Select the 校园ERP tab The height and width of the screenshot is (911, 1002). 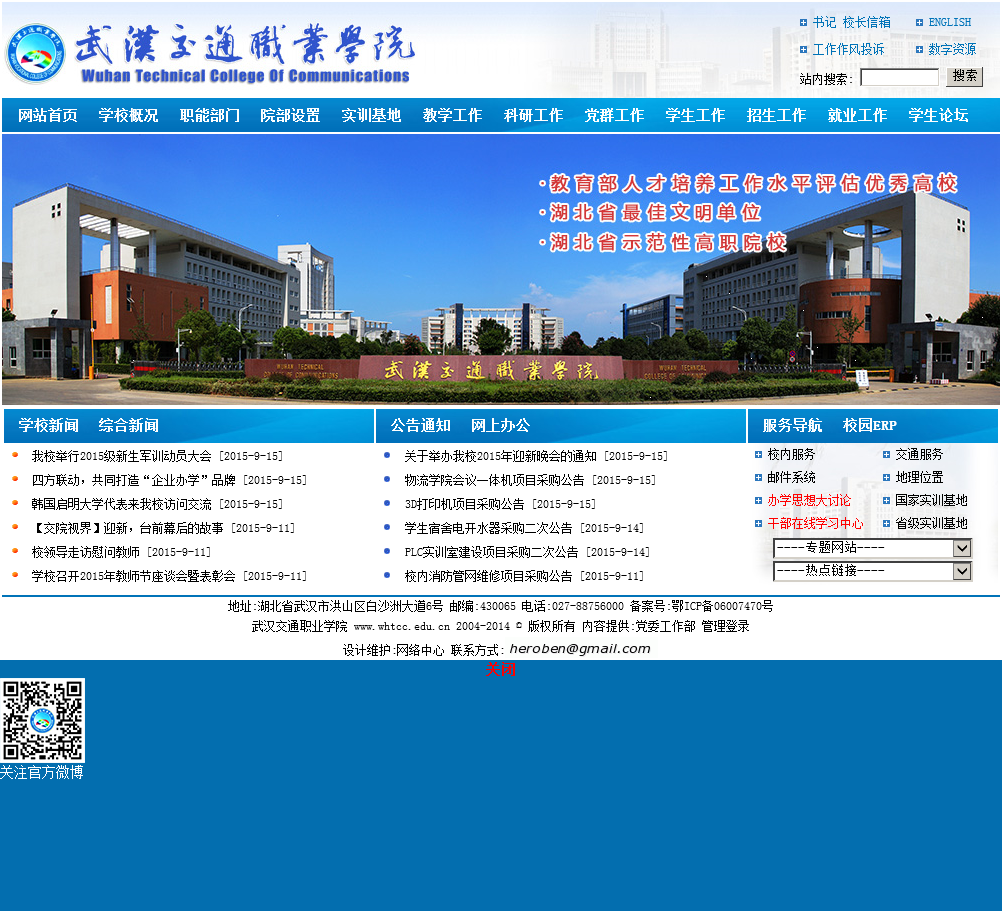click(870, 425)
